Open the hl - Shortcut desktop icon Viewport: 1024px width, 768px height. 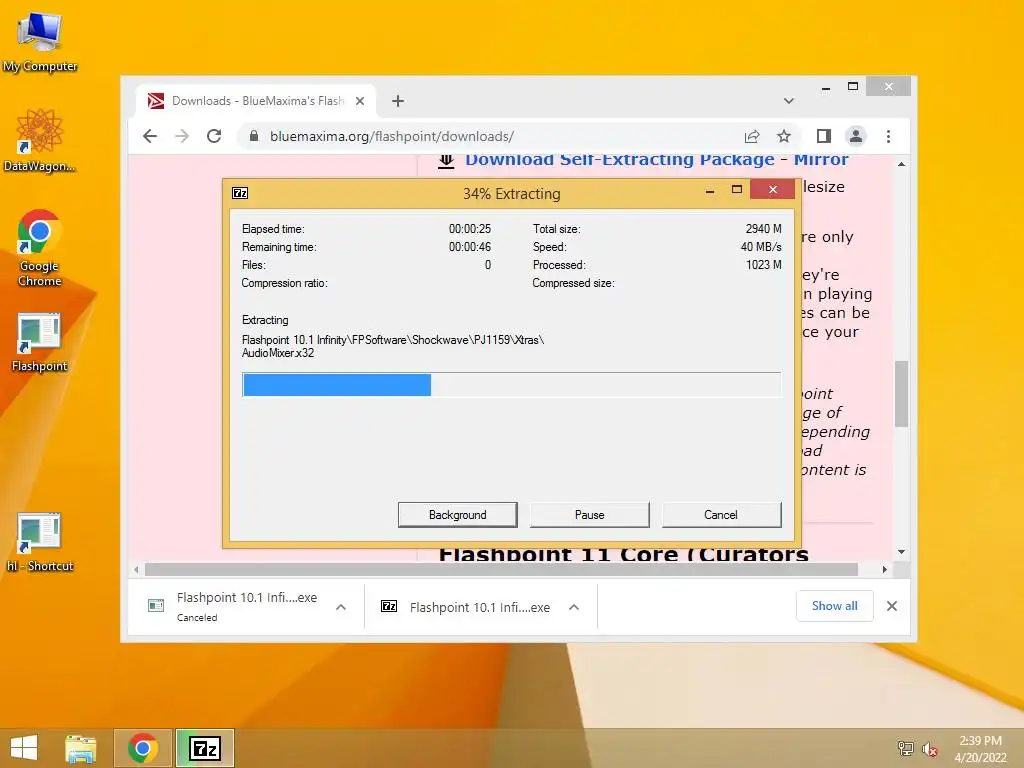40,543
